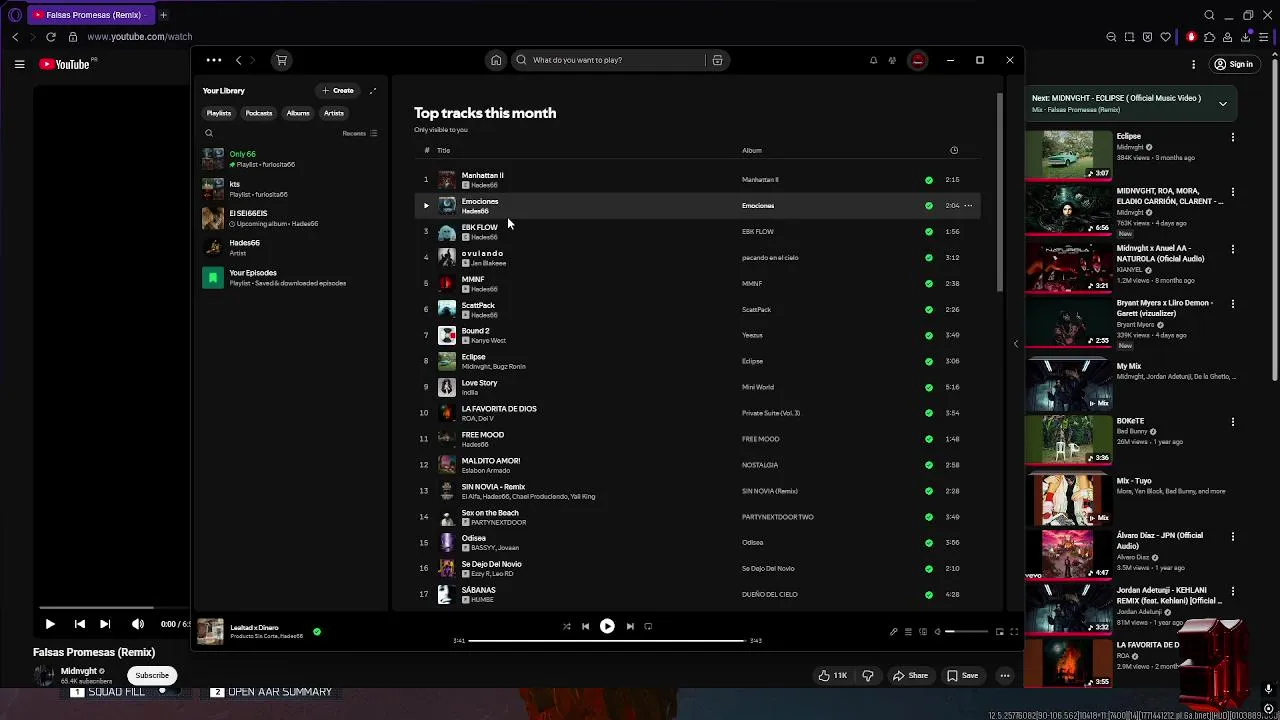Open YouTube hamburger guide menu
The width and height of the screenshot is (1280, 720).
tap(19, 64)
